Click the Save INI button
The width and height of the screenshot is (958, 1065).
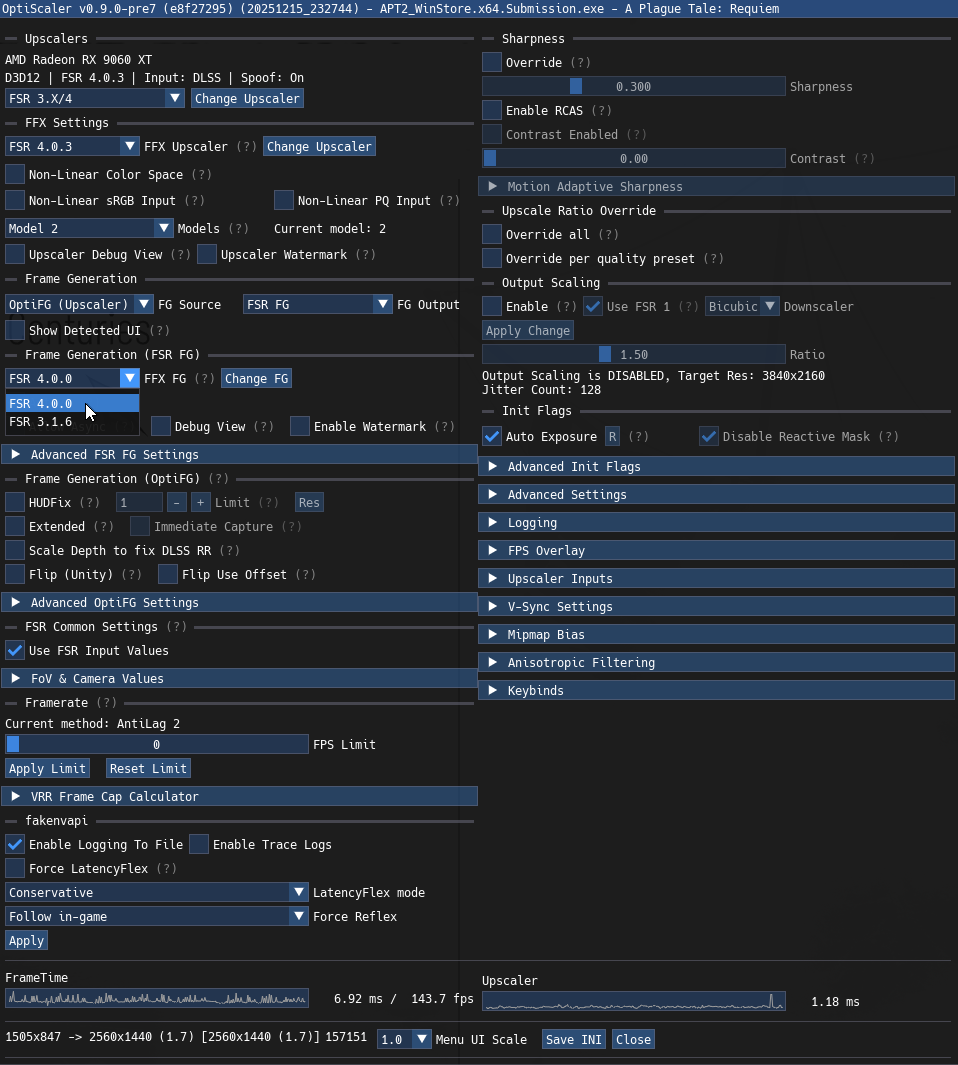[x=573, y=1039]
